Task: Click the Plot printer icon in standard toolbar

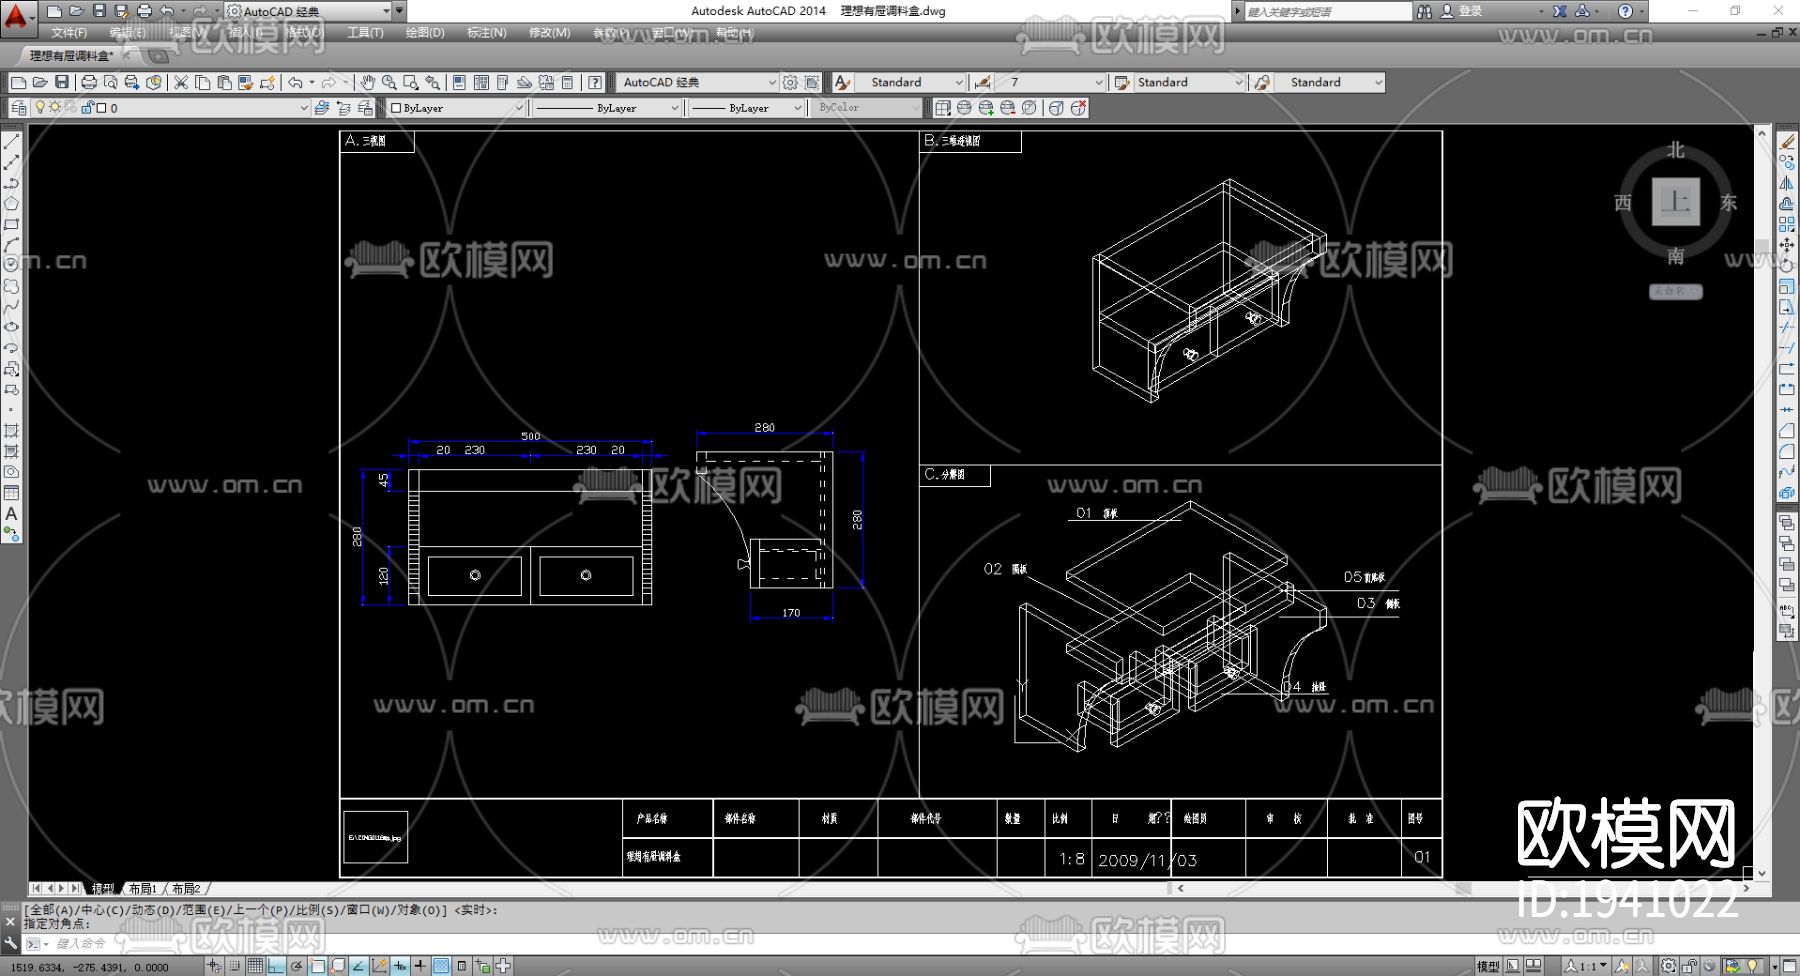Action: tap(89, 82)
